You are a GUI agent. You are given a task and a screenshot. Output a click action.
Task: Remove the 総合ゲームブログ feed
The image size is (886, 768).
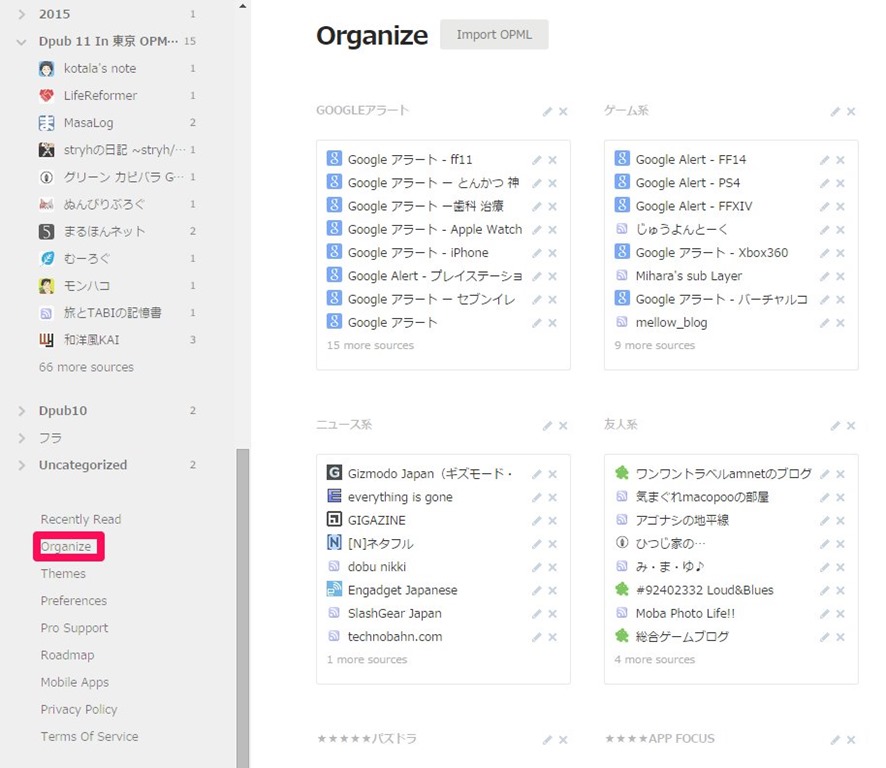click(840, 637)
